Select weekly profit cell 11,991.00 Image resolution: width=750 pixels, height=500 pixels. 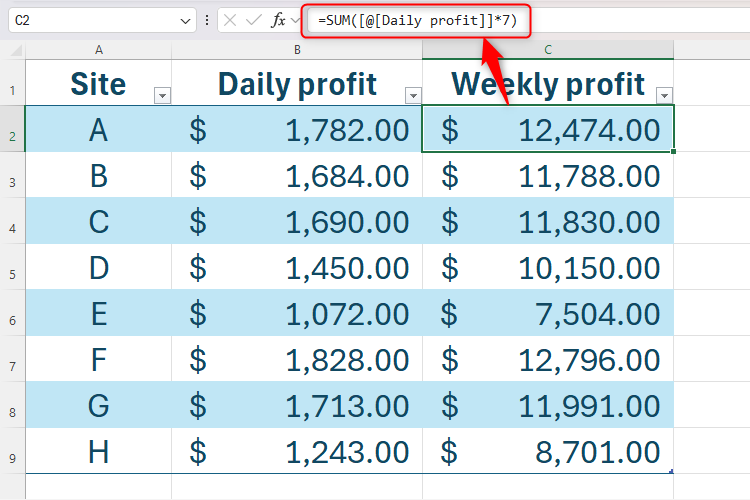[548, 405]
